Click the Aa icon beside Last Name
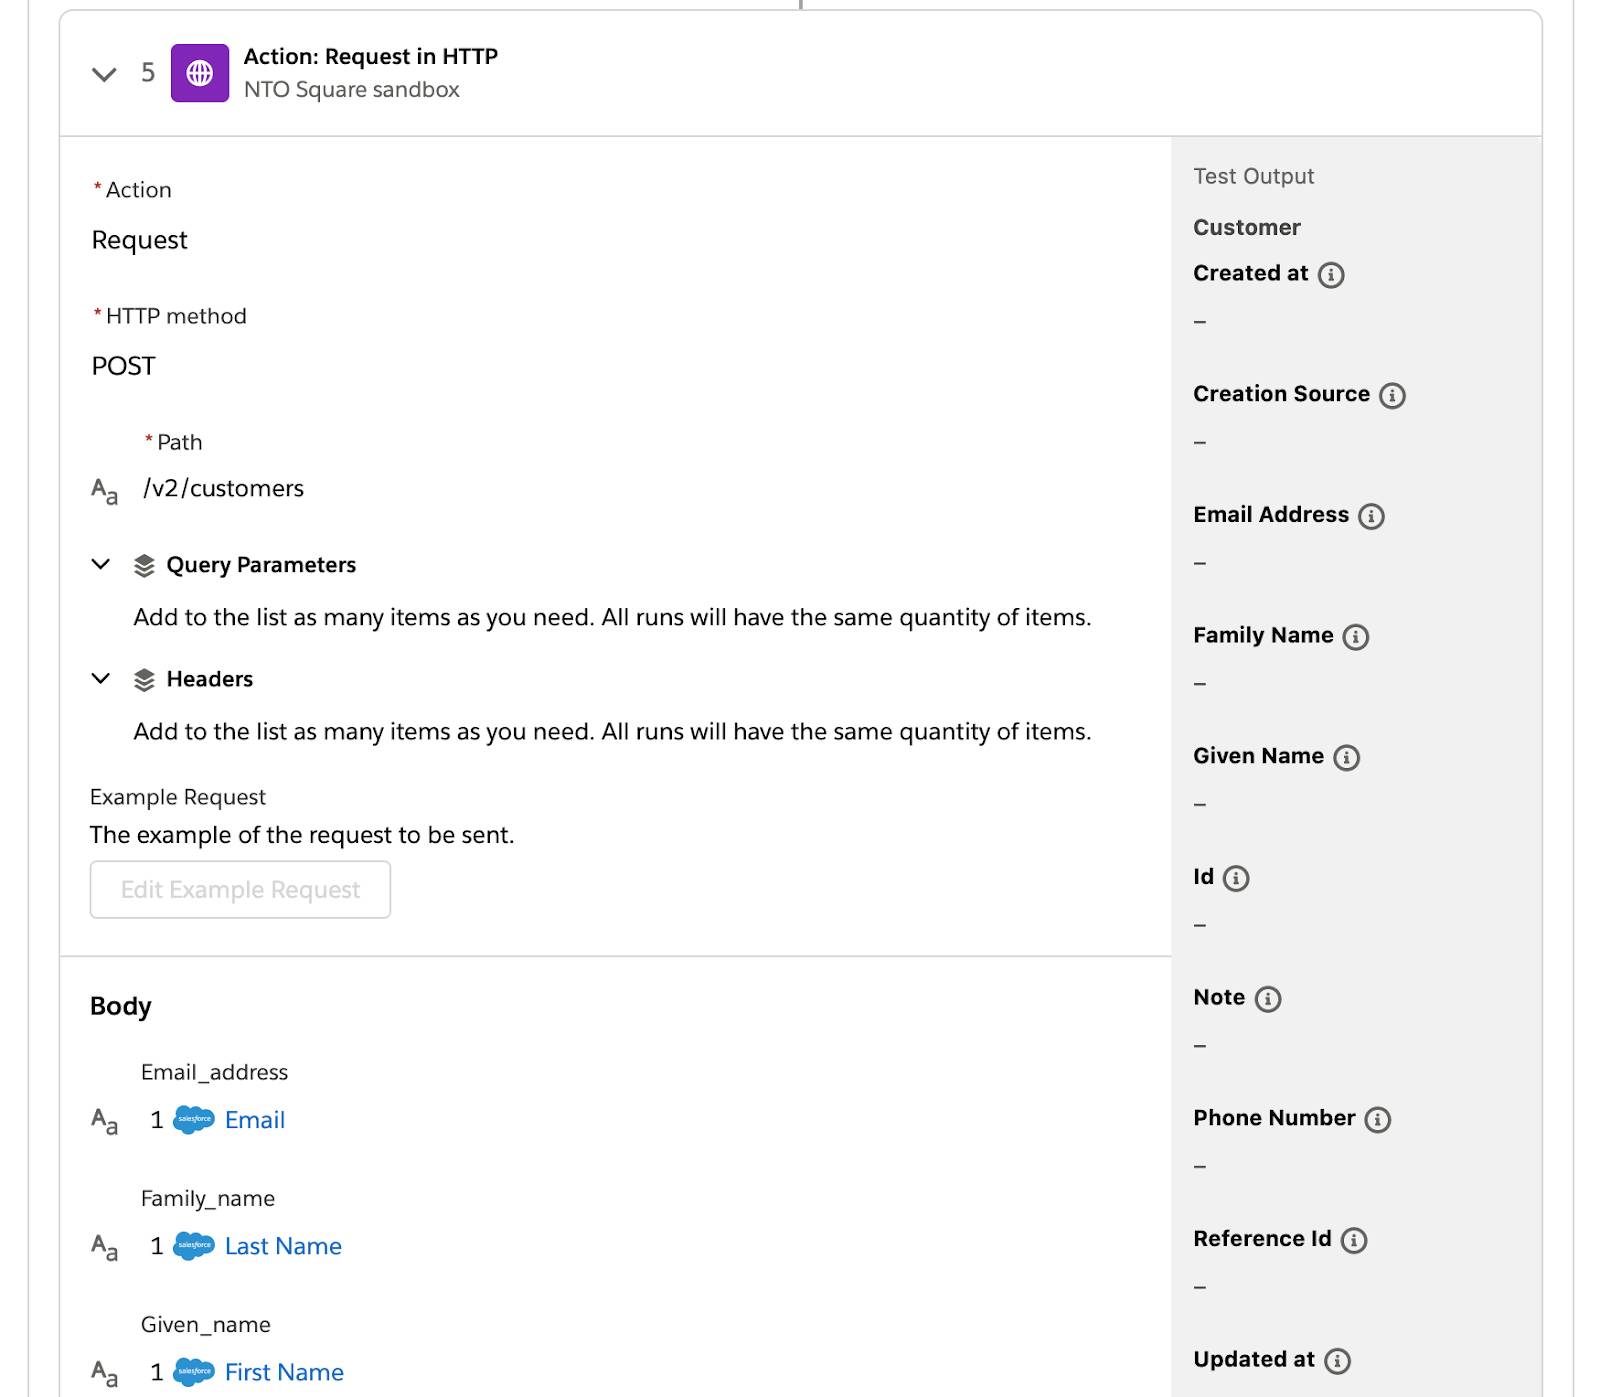This screenshot has width=1600, height=1397. 105,1247
